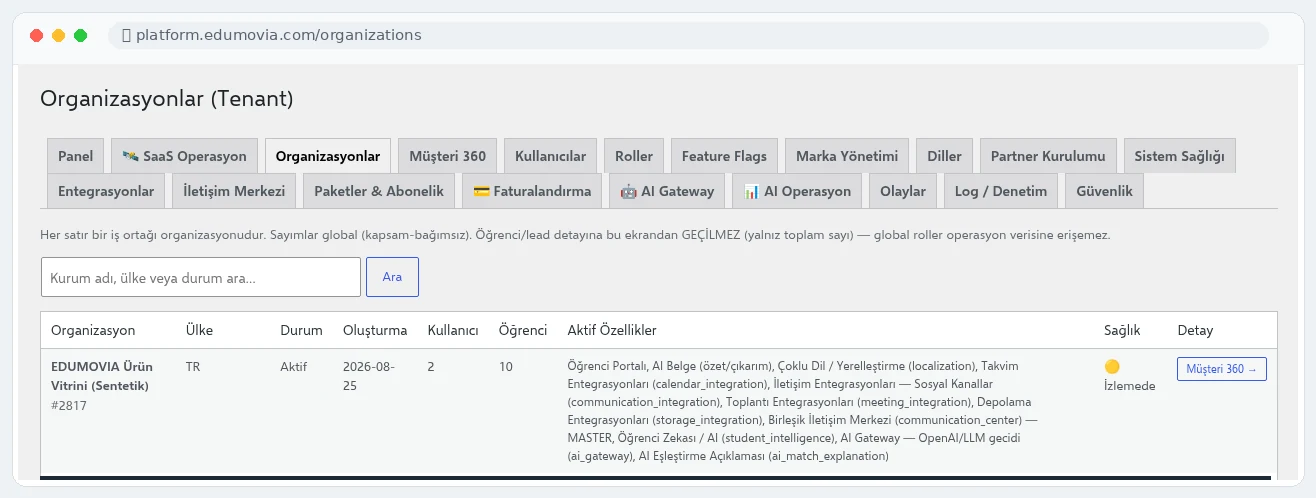1316x498 pixels.
Task: Open Log / Denetim tab
Action: pyautogui.click(x=1001, y=191)
